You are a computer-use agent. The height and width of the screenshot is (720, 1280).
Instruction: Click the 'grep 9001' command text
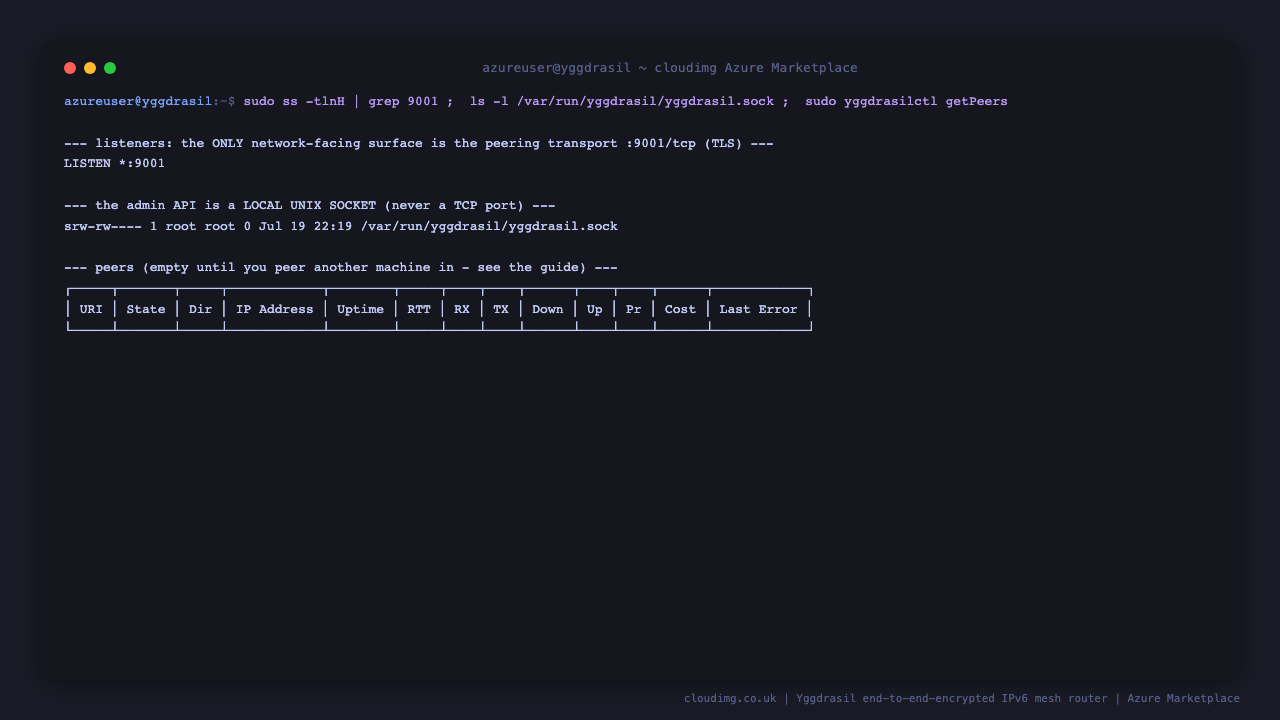[x=403, y=101]
